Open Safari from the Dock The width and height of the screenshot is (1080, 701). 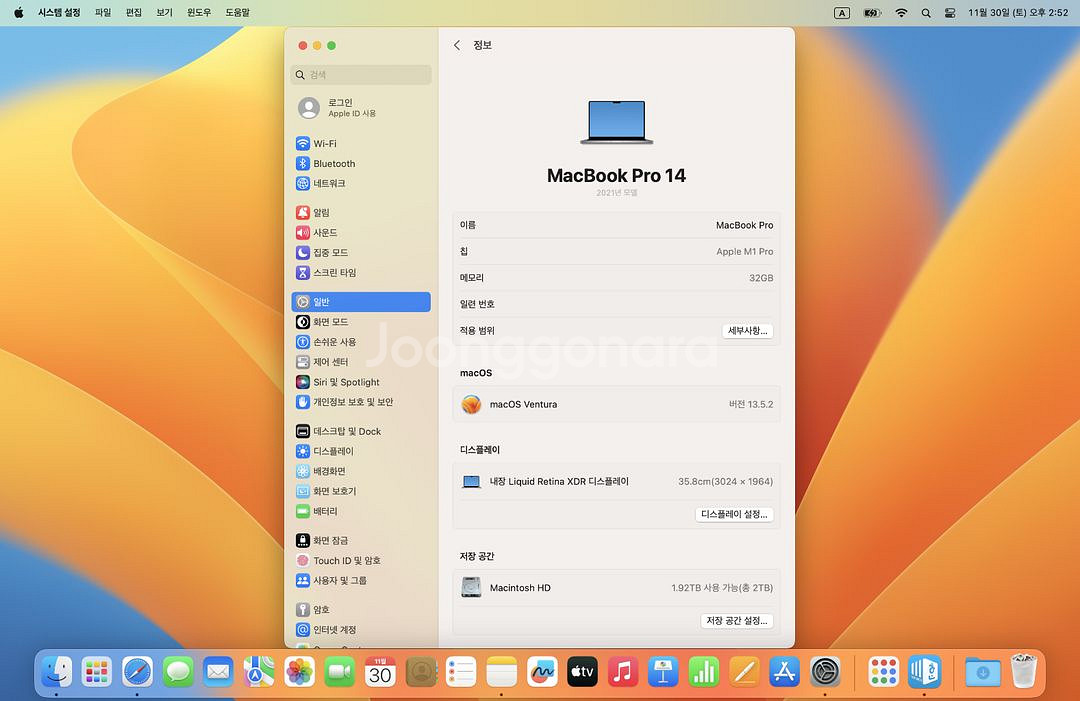137,671
